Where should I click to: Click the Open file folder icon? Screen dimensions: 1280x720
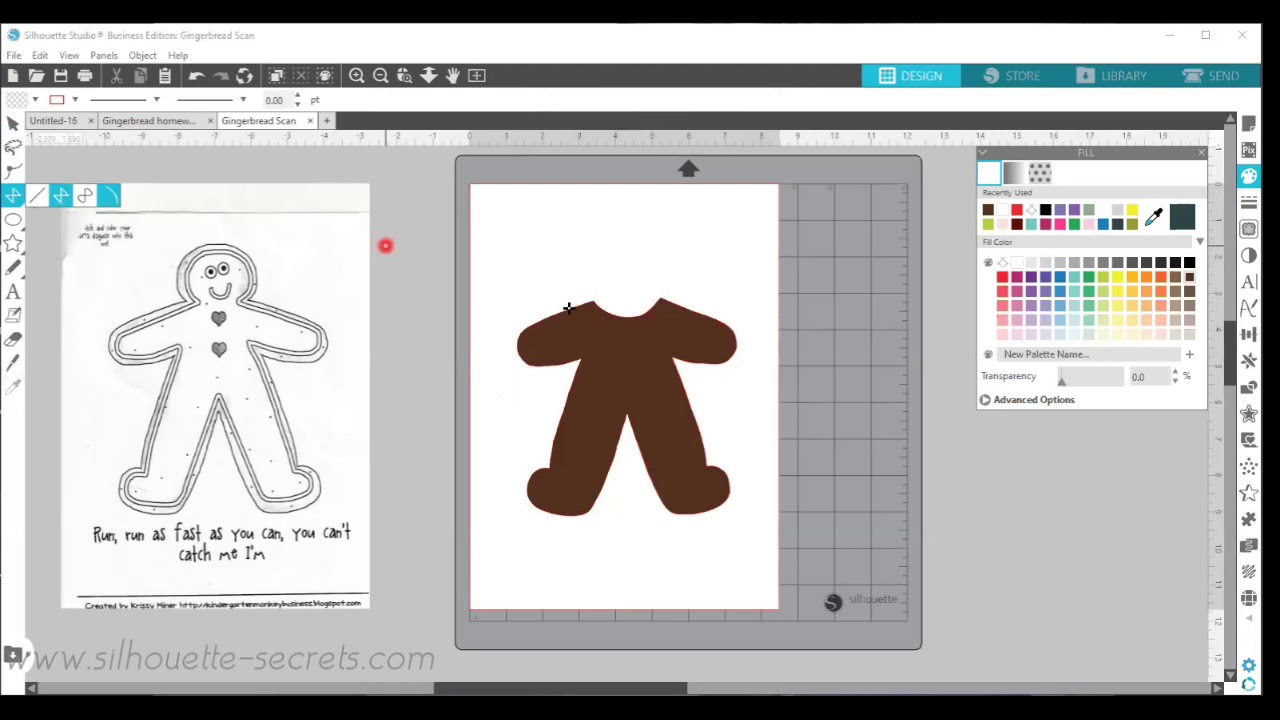point(37,76)
